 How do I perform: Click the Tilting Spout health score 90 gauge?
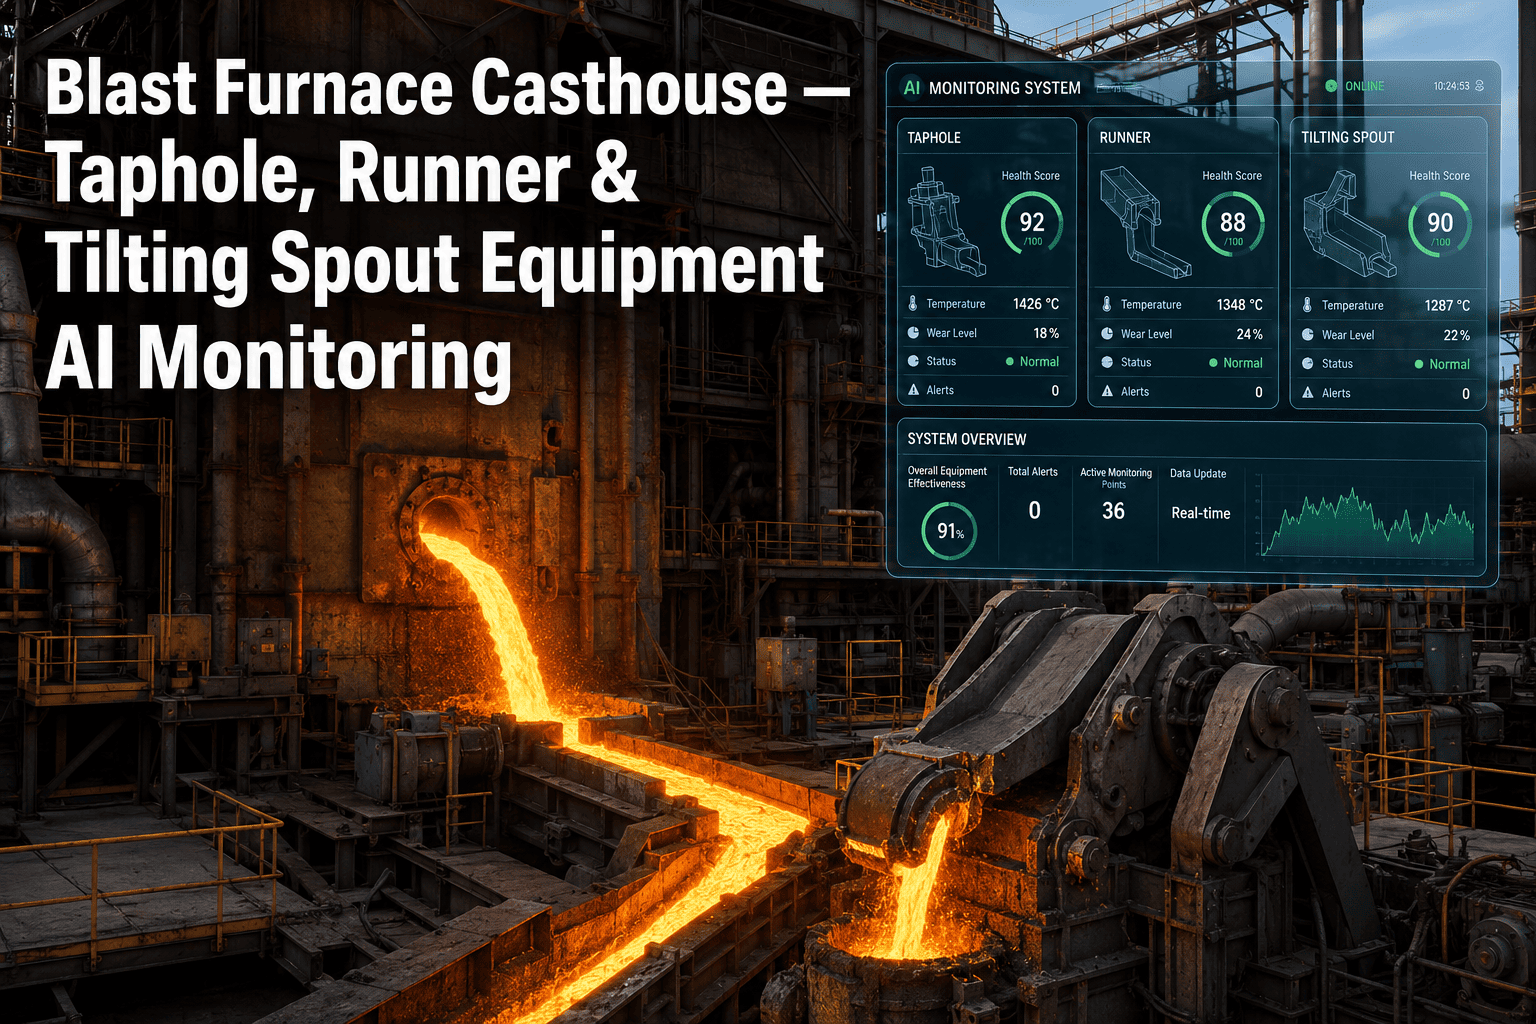1440,225
